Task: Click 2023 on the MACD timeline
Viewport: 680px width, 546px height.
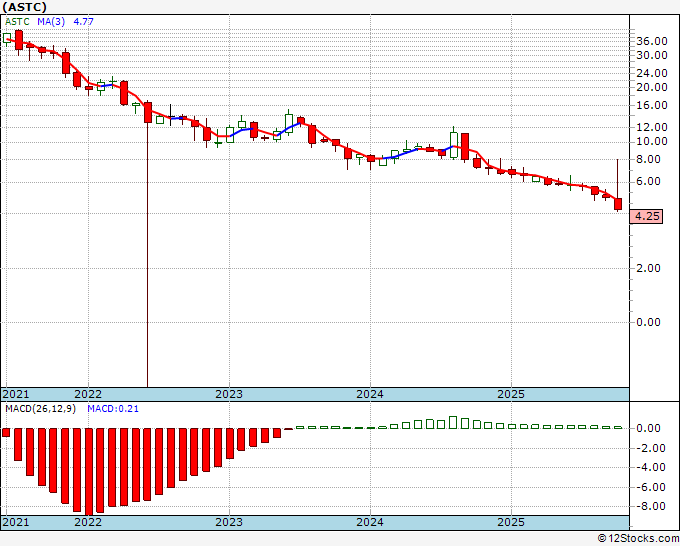Action: point(229,522)
